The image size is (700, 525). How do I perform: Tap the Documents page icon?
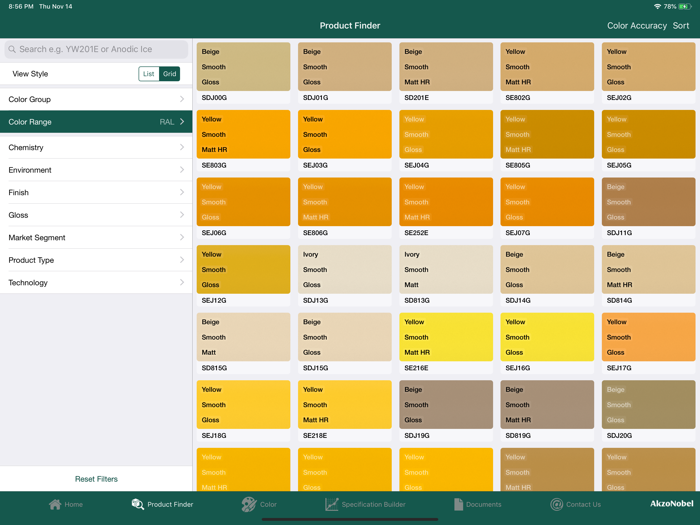click(458, 504)
